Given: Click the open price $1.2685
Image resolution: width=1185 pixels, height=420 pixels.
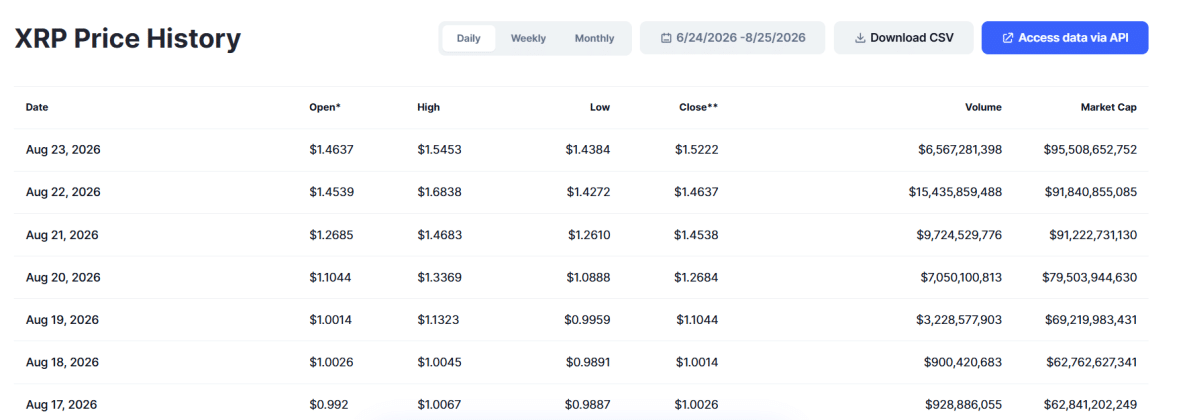Looking at the screenshot, I should click(331, 235).
